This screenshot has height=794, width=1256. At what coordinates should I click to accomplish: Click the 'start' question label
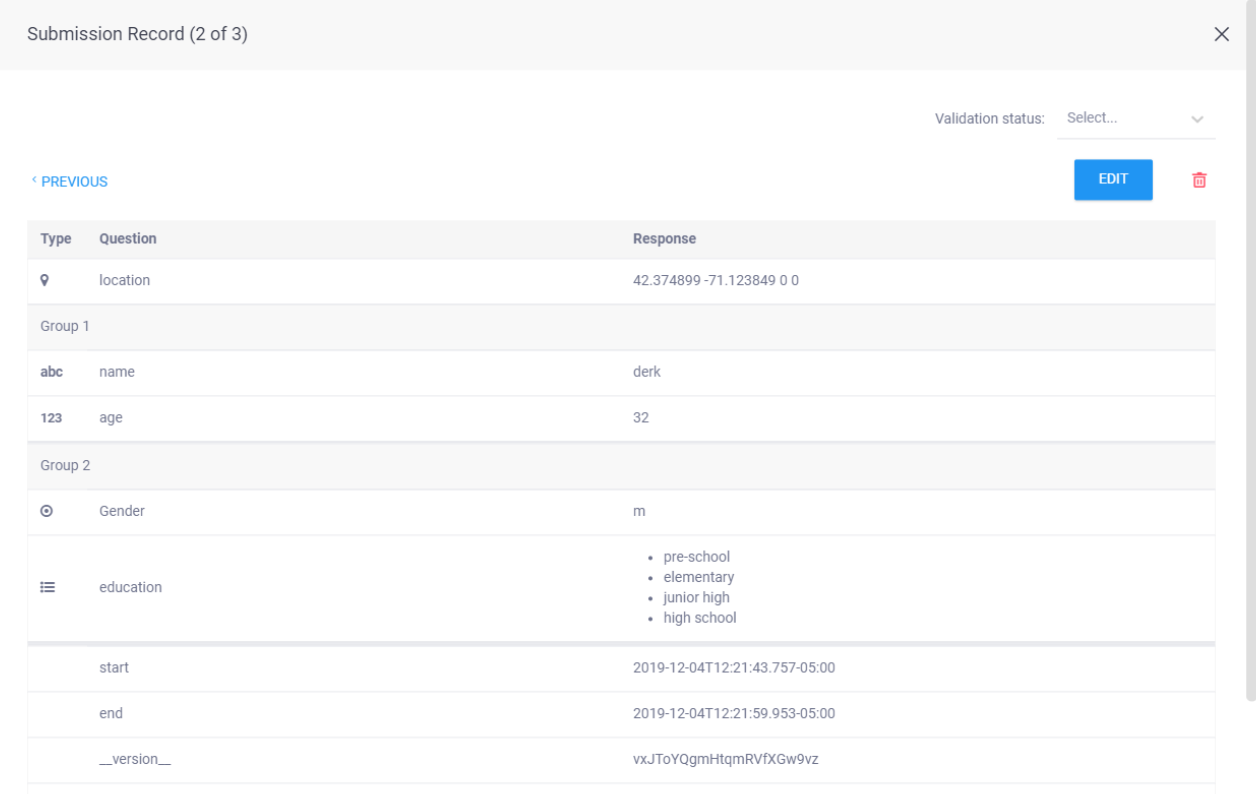tap(114, 668)
